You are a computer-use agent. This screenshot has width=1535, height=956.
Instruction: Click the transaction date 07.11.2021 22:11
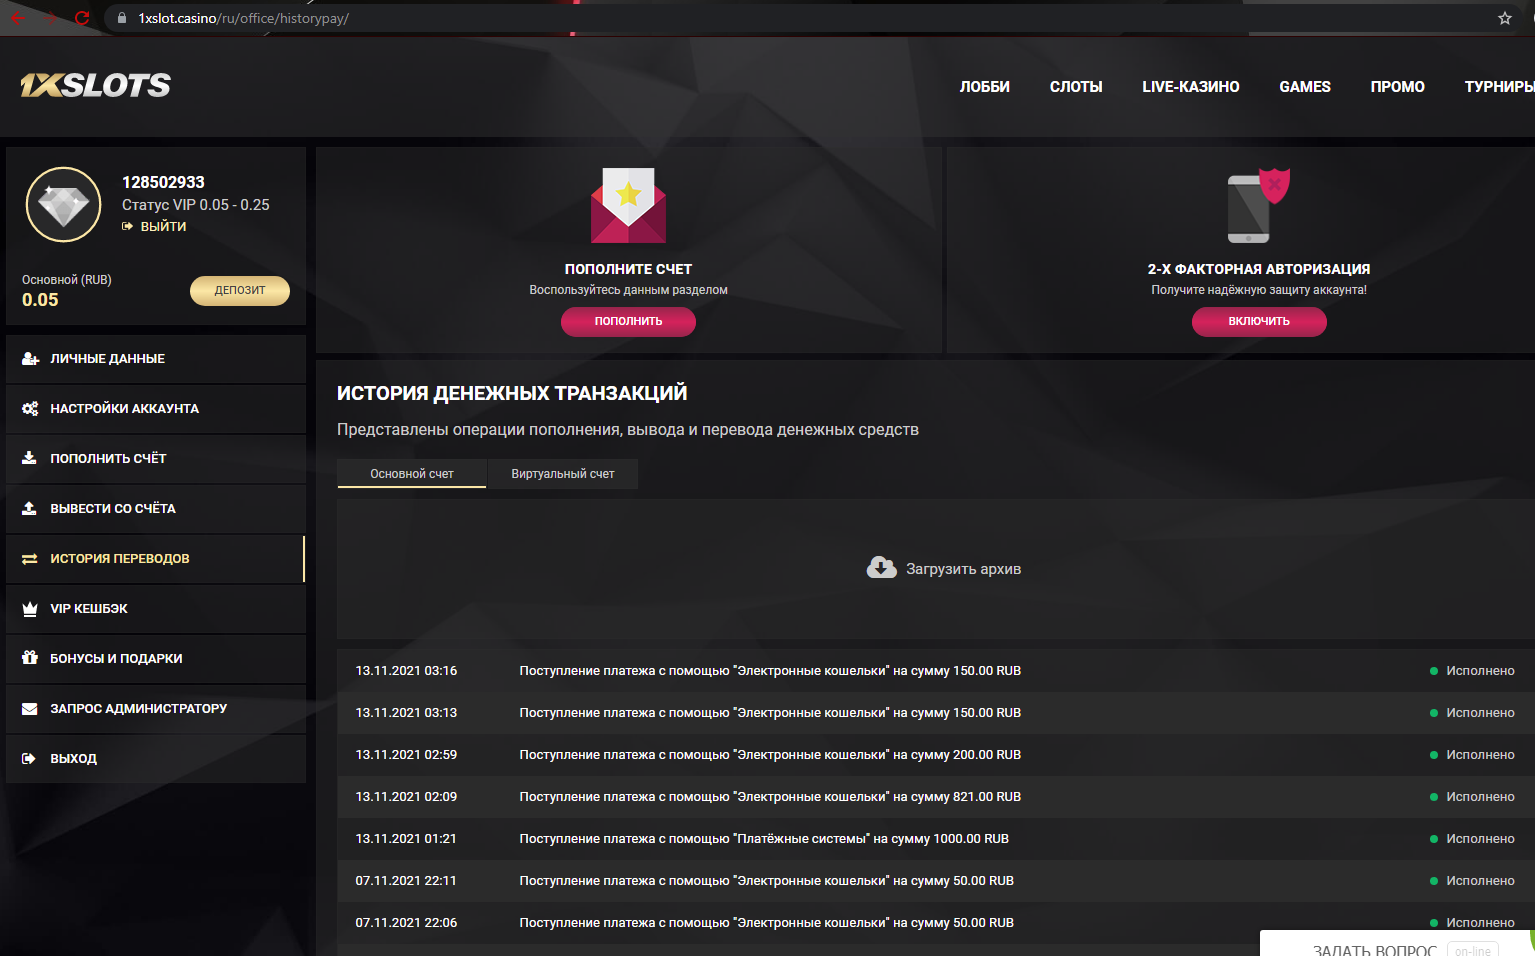pos(406,881)
